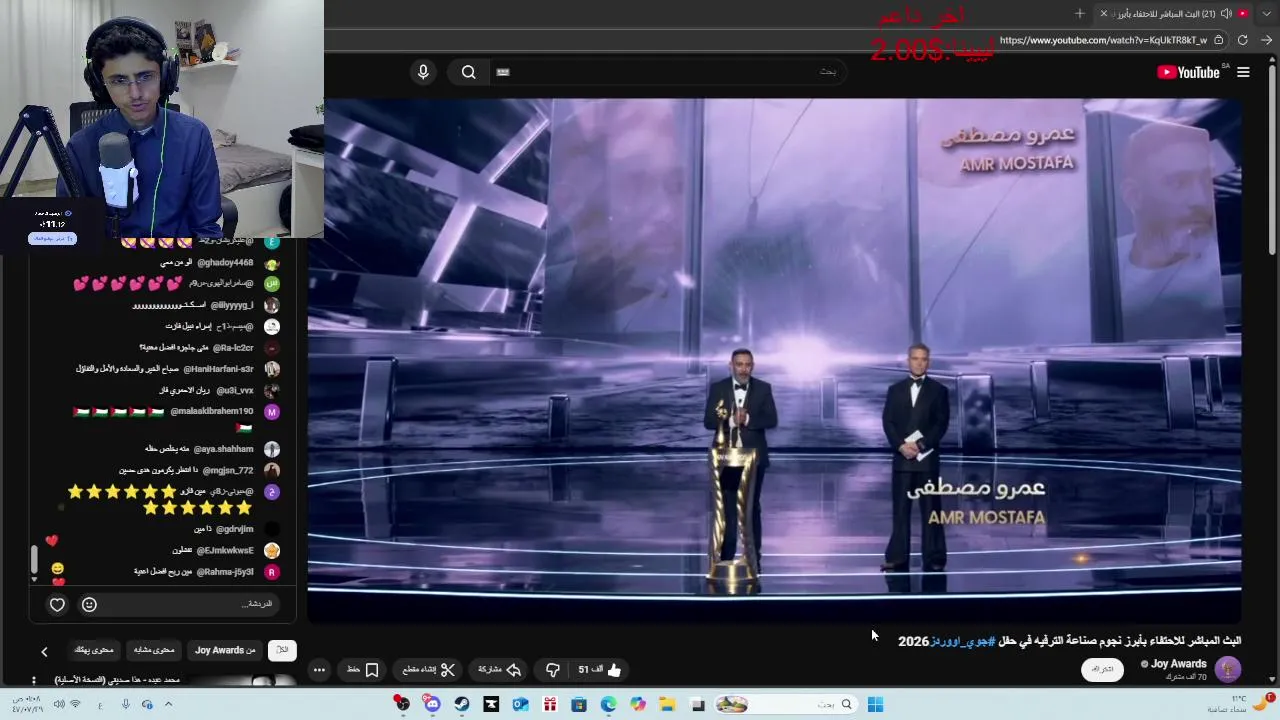Expand the tab search dropdown chevron
1280x720 pixels.
pos(1268,13)
